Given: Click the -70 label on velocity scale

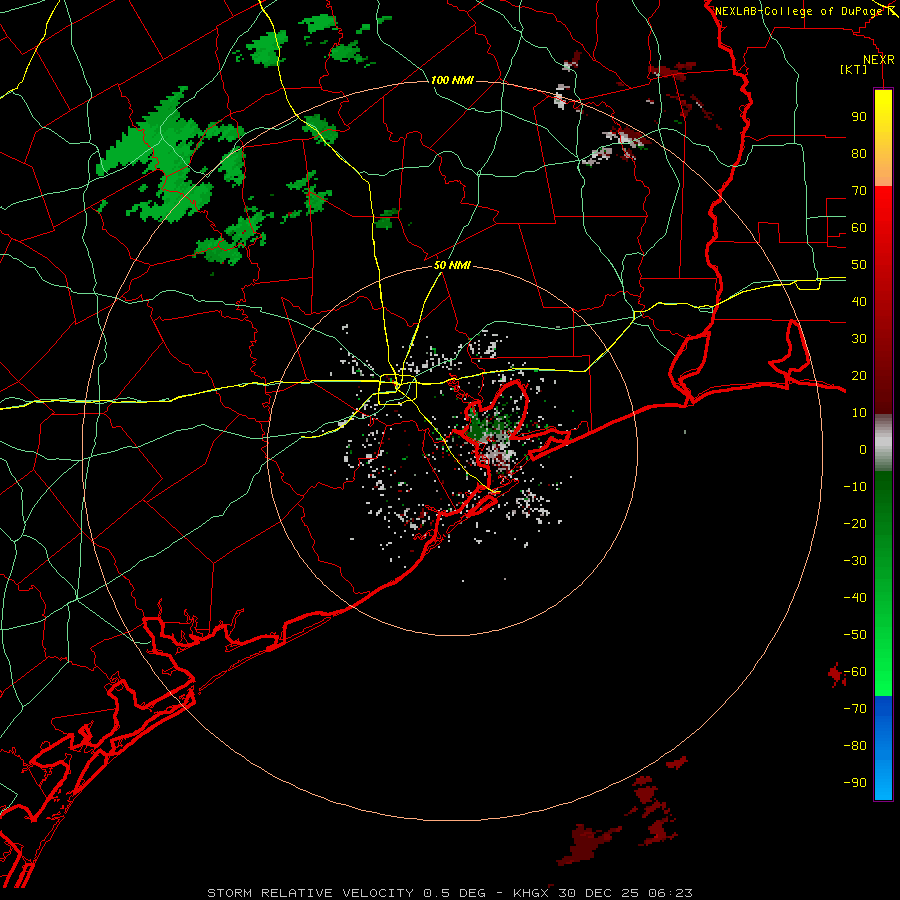Looking at the screenshot, I should (855, 709).
